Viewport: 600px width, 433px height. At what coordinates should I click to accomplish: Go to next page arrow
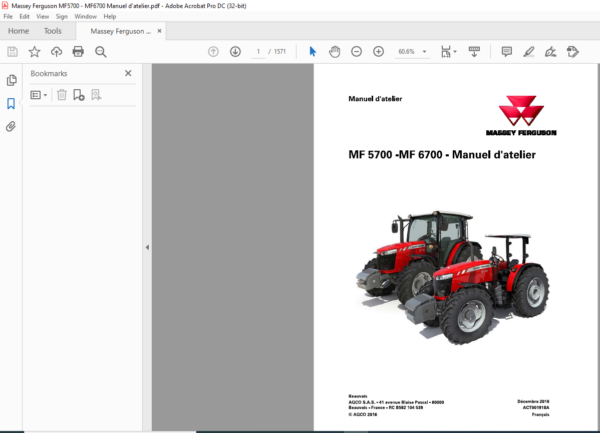click(x=235, y=52)
